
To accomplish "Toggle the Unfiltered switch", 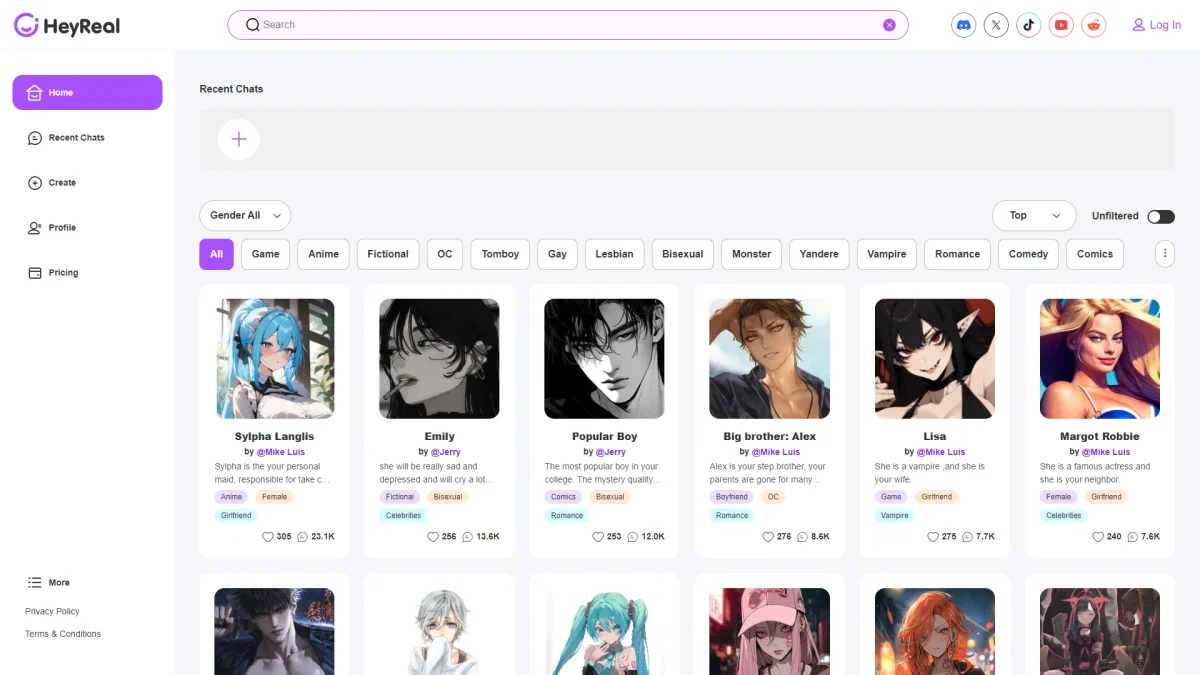I will 1160,216.
